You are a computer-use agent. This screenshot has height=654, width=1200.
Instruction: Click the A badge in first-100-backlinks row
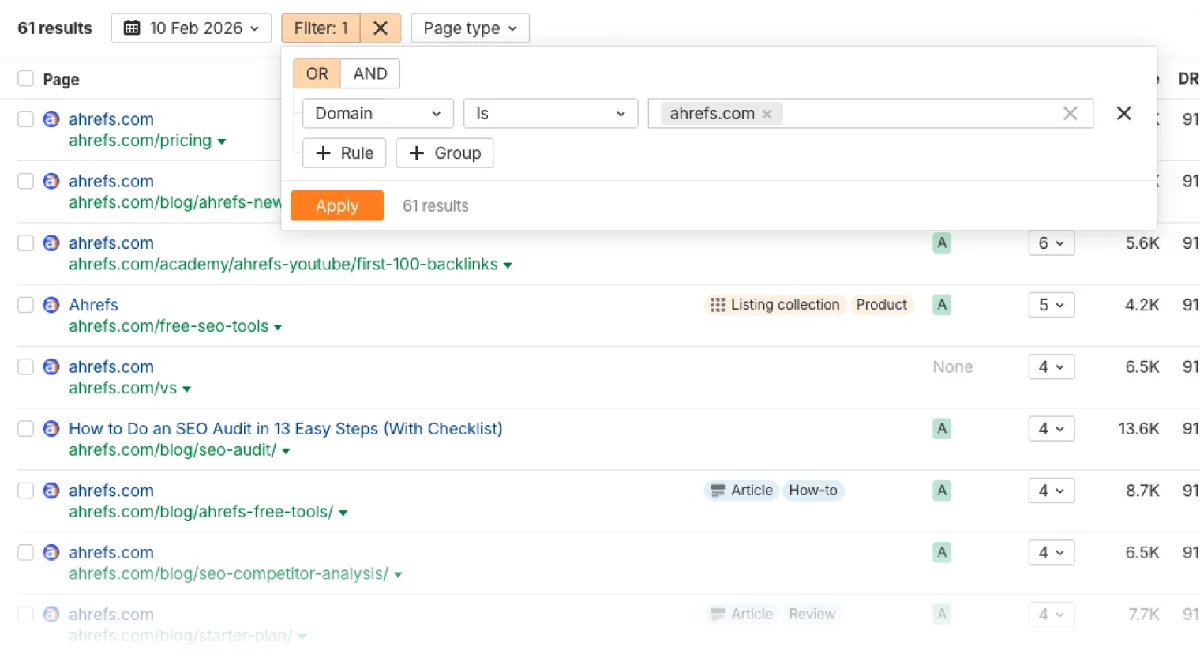[x=941, y=243]
